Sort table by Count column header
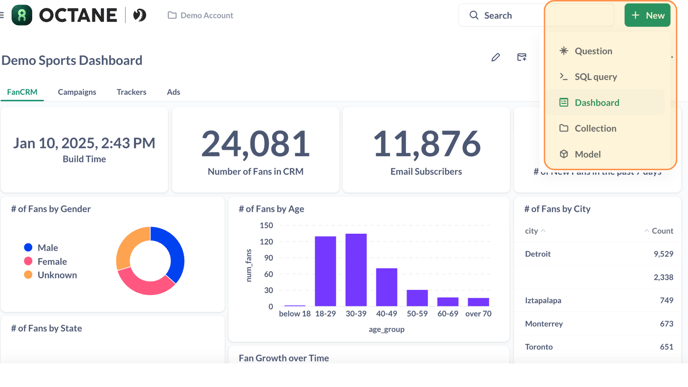688x387 pixels. pyautogui.click(x=659, y=231)
